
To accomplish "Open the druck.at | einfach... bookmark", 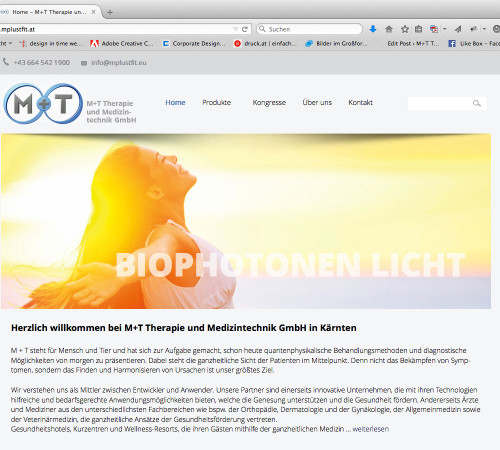I will [265, 44].
